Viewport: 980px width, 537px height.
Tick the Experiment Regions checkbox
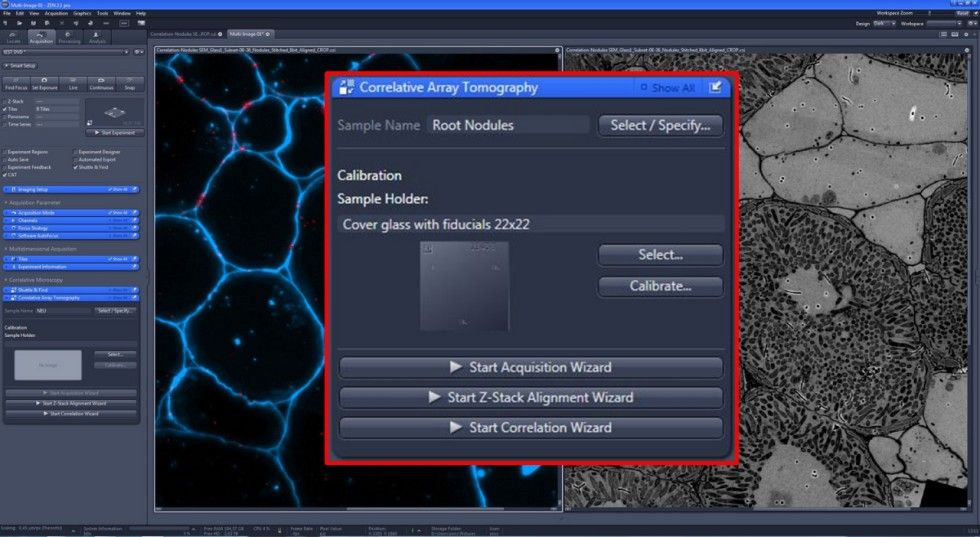(5, 152)
